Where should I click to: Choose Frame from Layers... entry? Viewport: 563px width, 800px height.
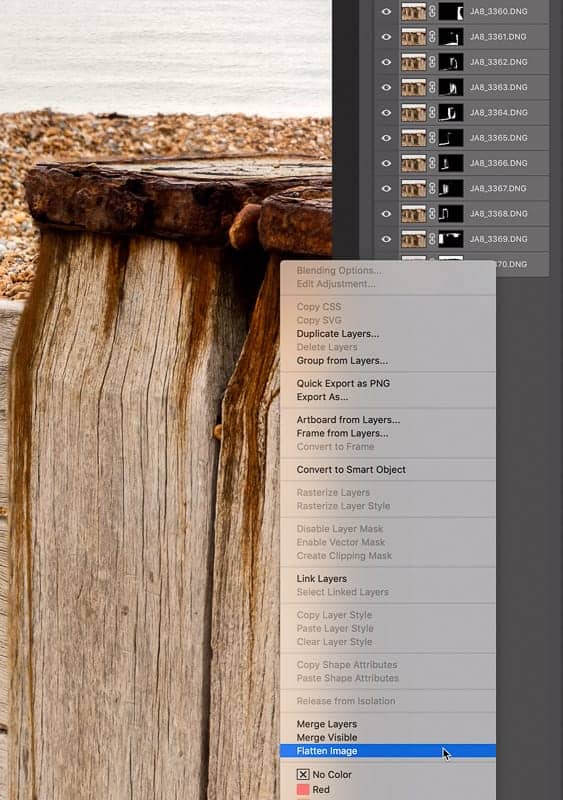click(x=342, y=433)
